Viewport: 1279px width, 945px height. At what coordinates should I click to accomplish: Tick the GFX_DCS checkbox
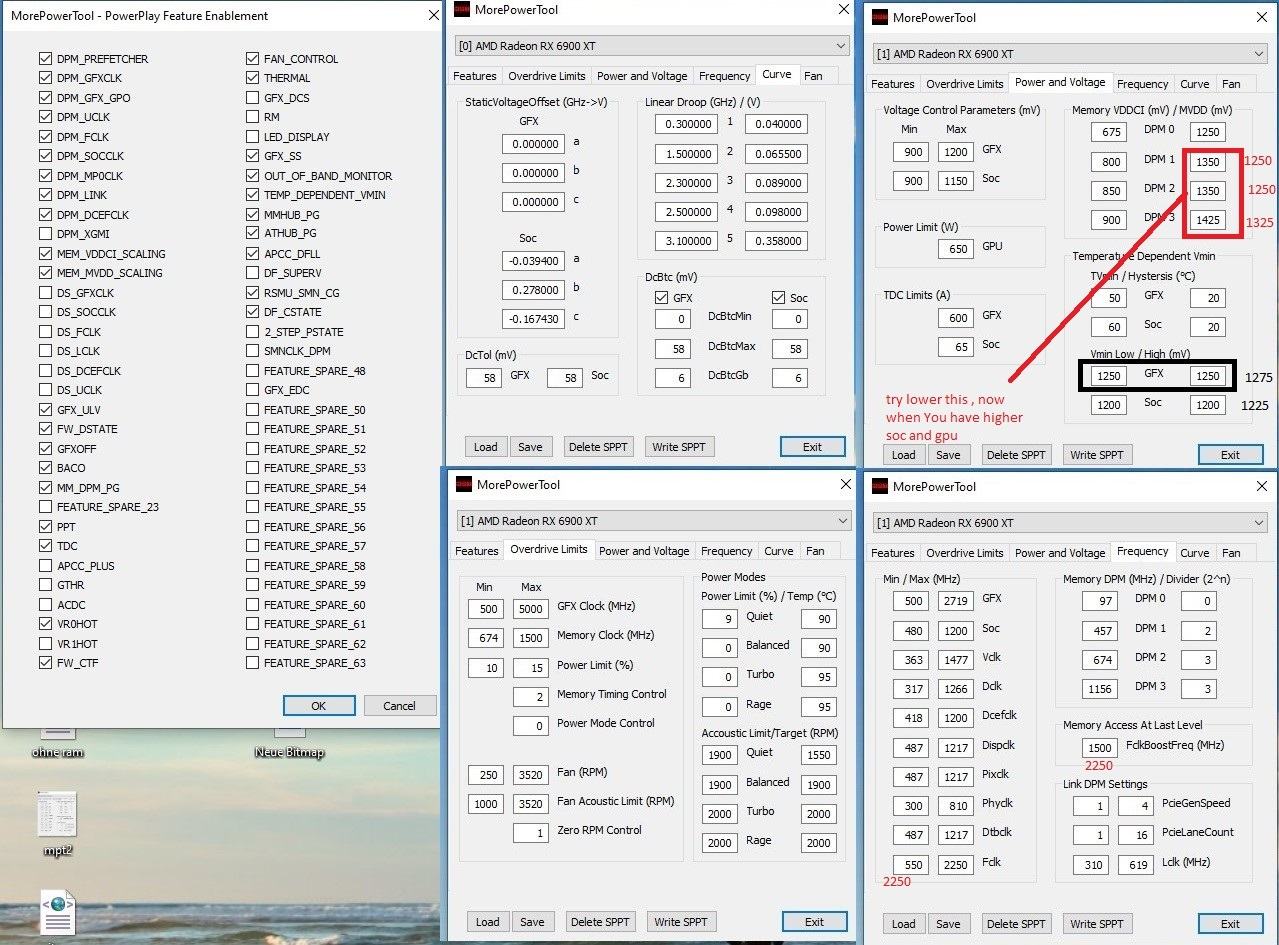point(252,98)
